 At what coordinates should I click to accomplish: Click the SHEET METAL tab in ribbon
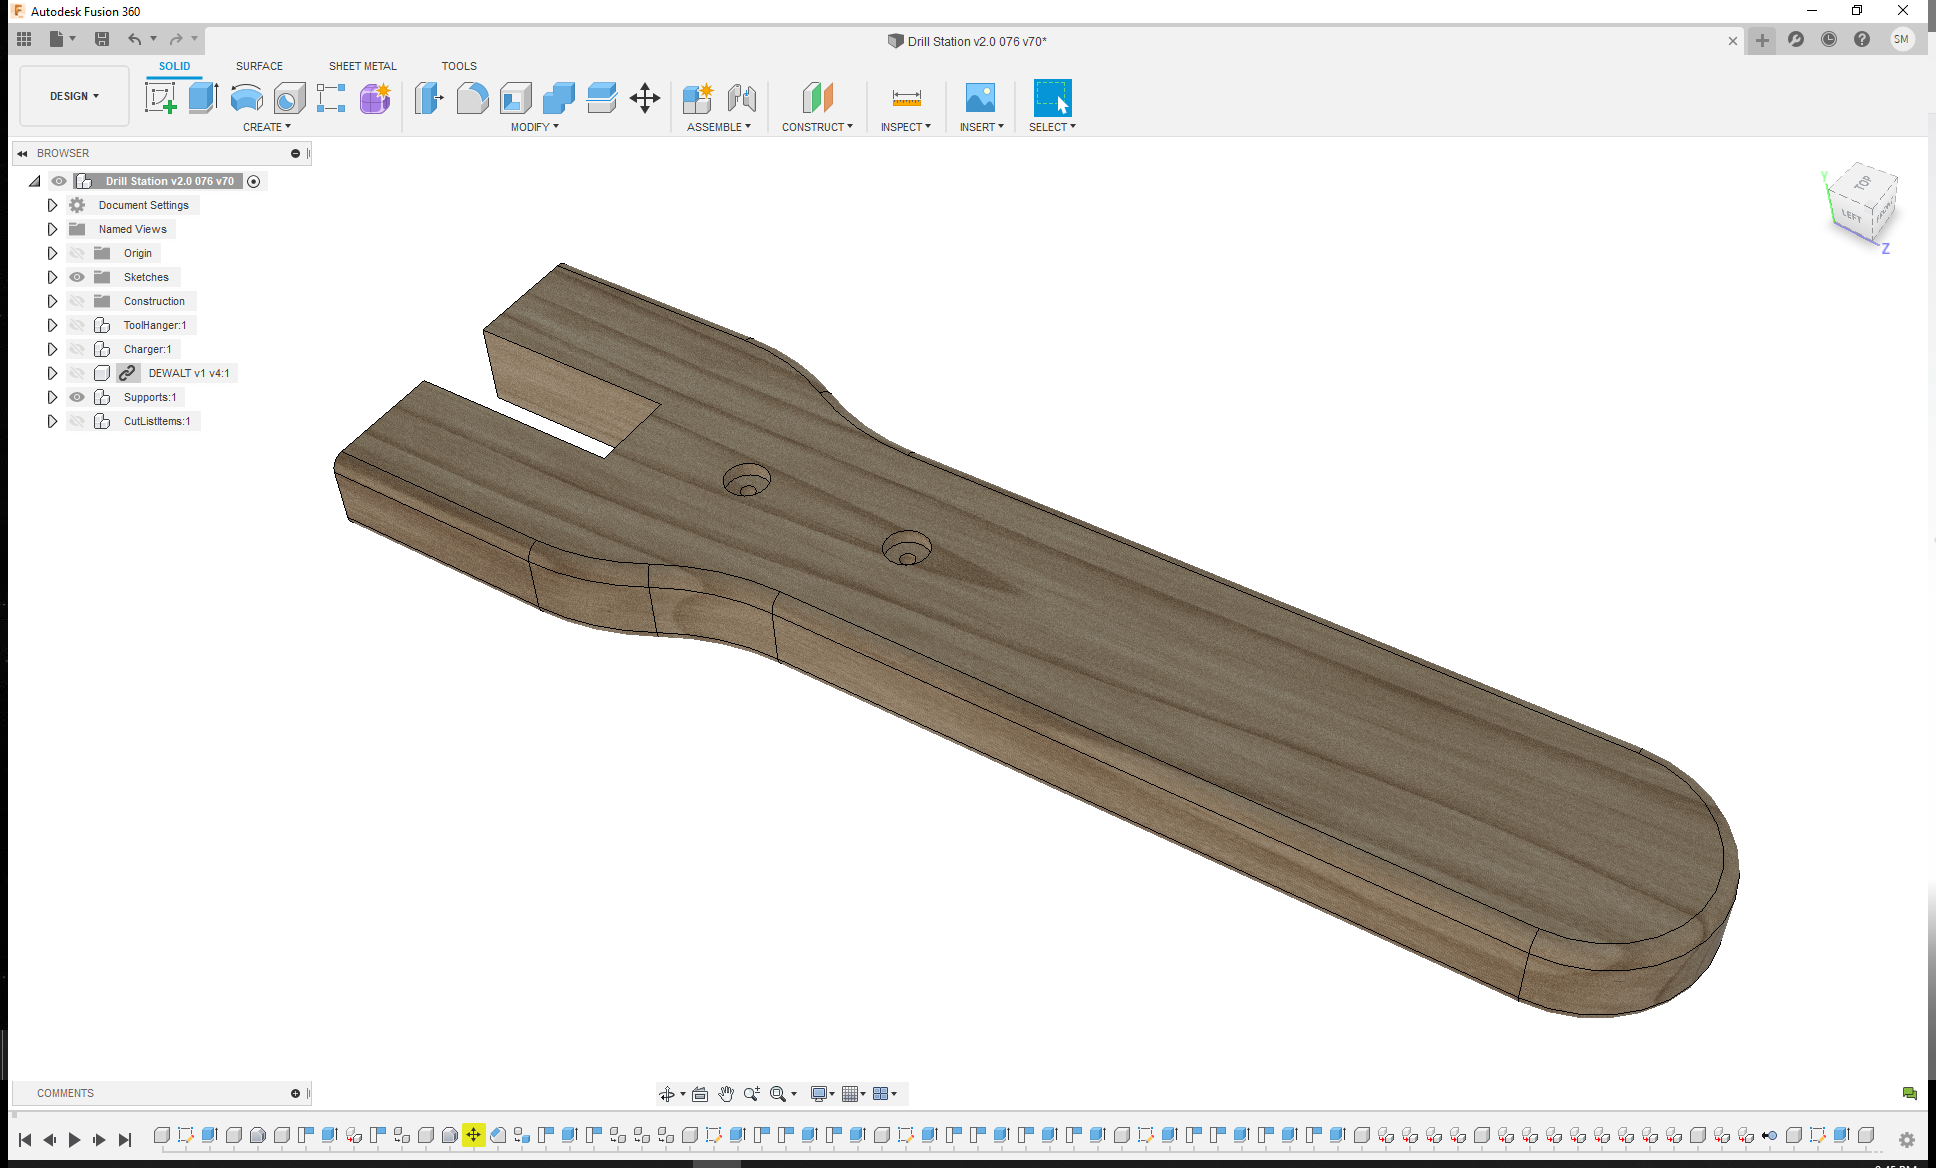tap(360, 65)
